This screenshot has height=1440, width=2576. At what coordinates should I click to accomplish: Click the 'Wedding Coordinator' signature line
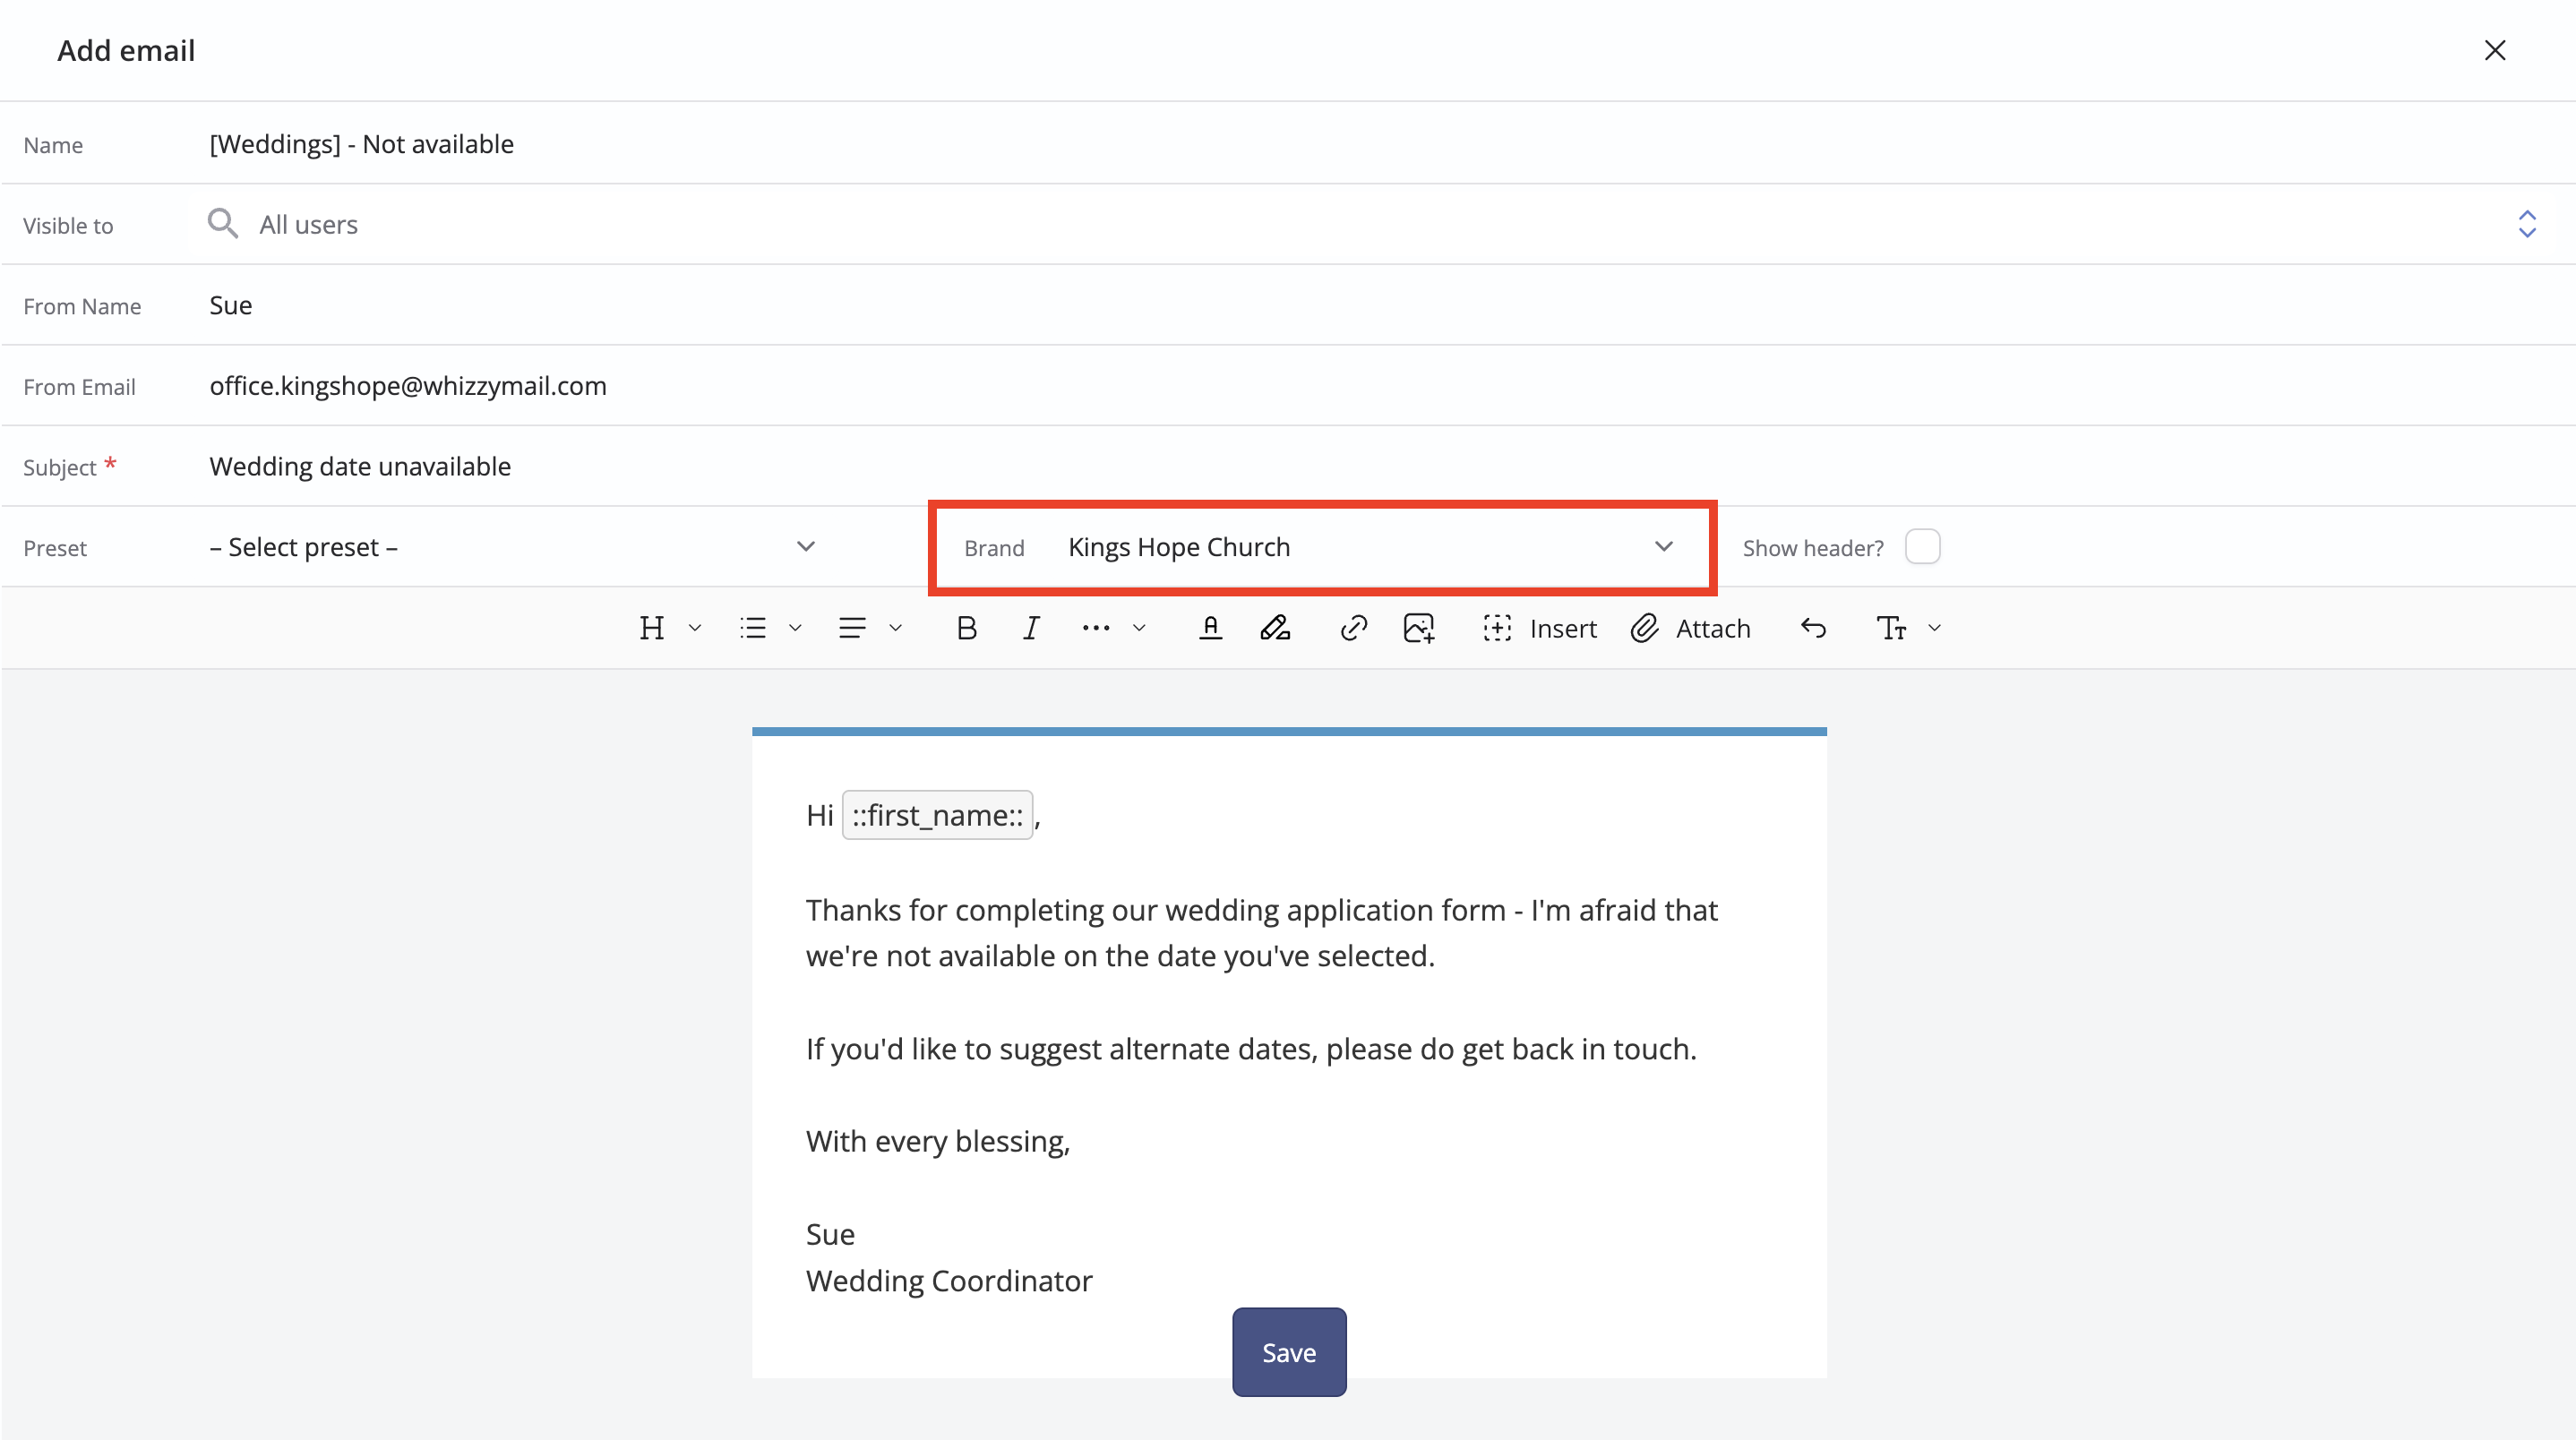949,1281
